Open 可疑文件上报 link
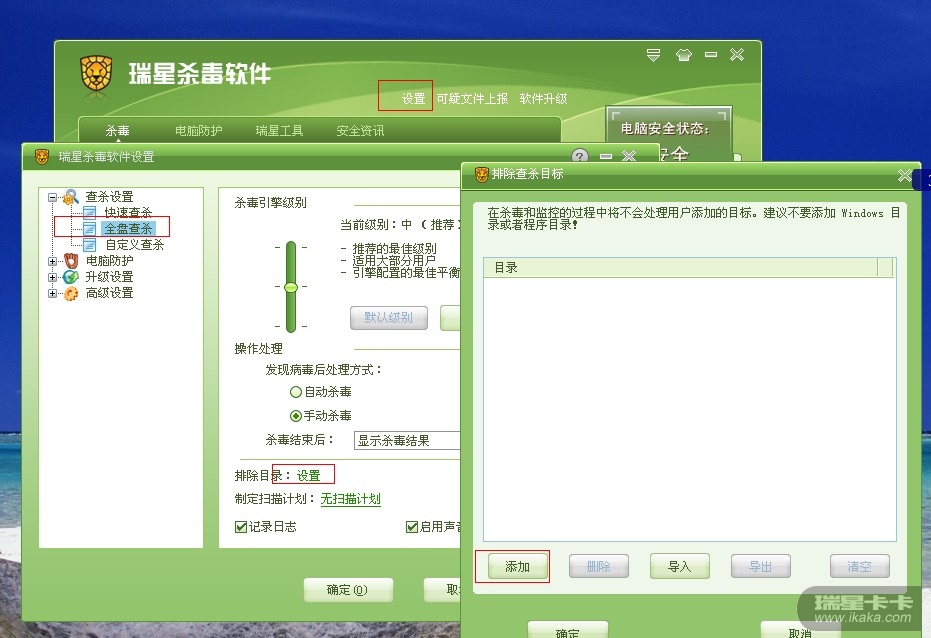The width and height of the screenshot is (931, 638). (x=472, y=99)
